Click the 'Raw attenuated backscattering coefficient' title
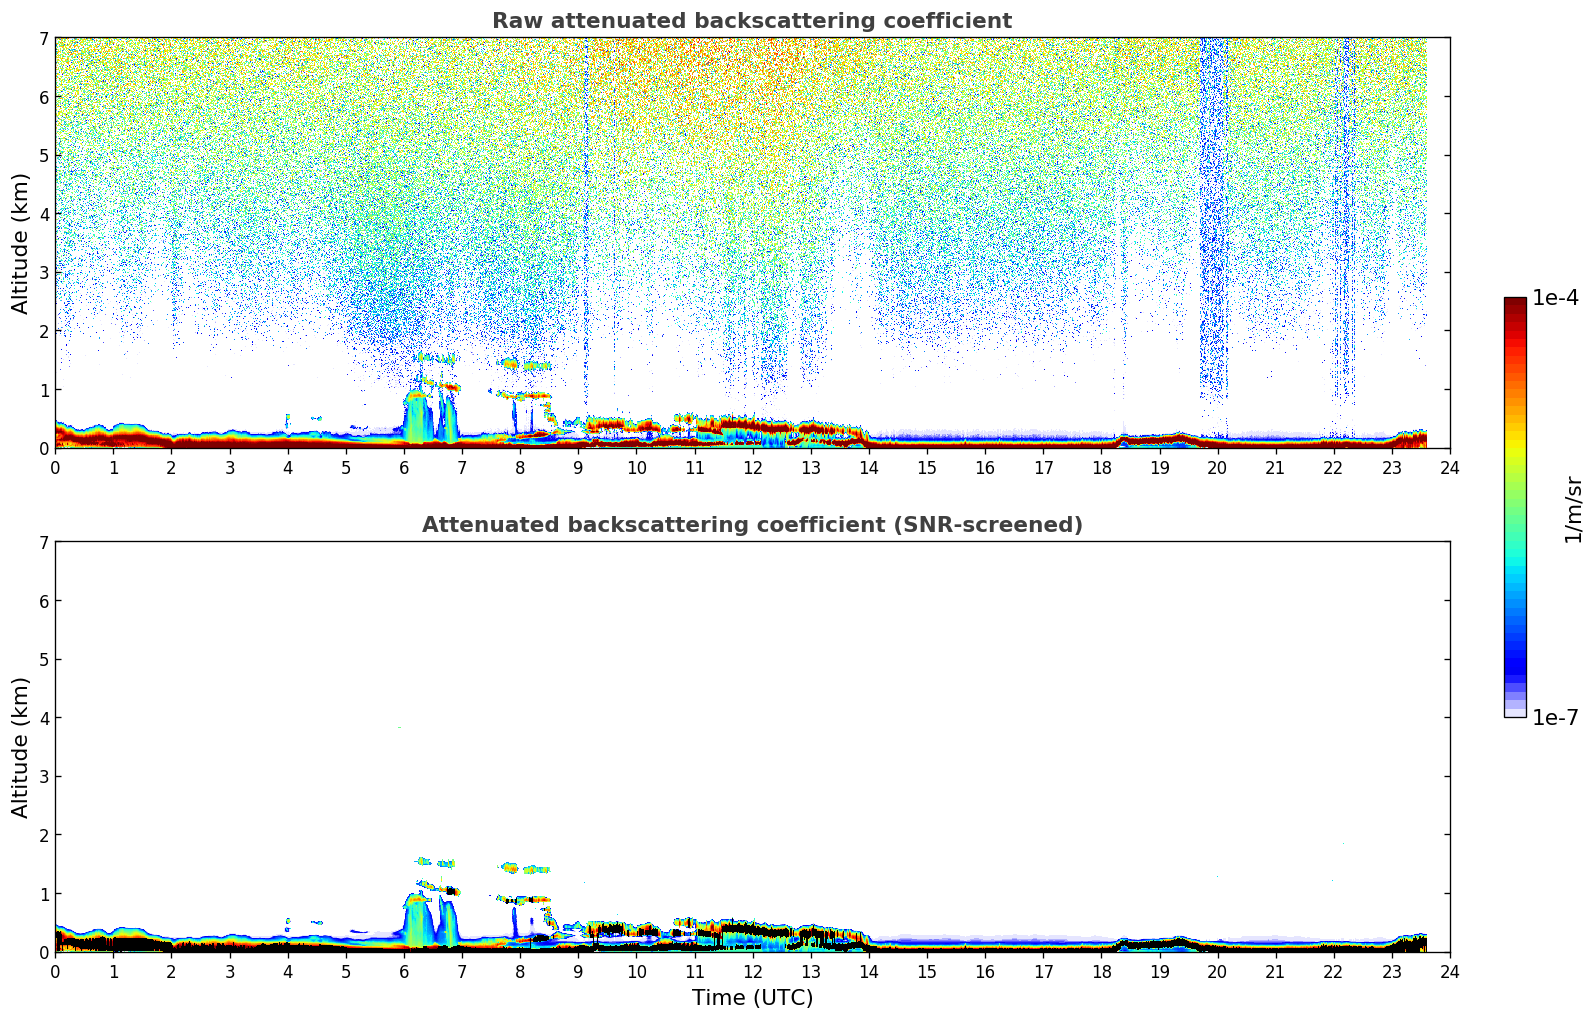Viewport: 1595px width, 1020px height. point(752,21)
